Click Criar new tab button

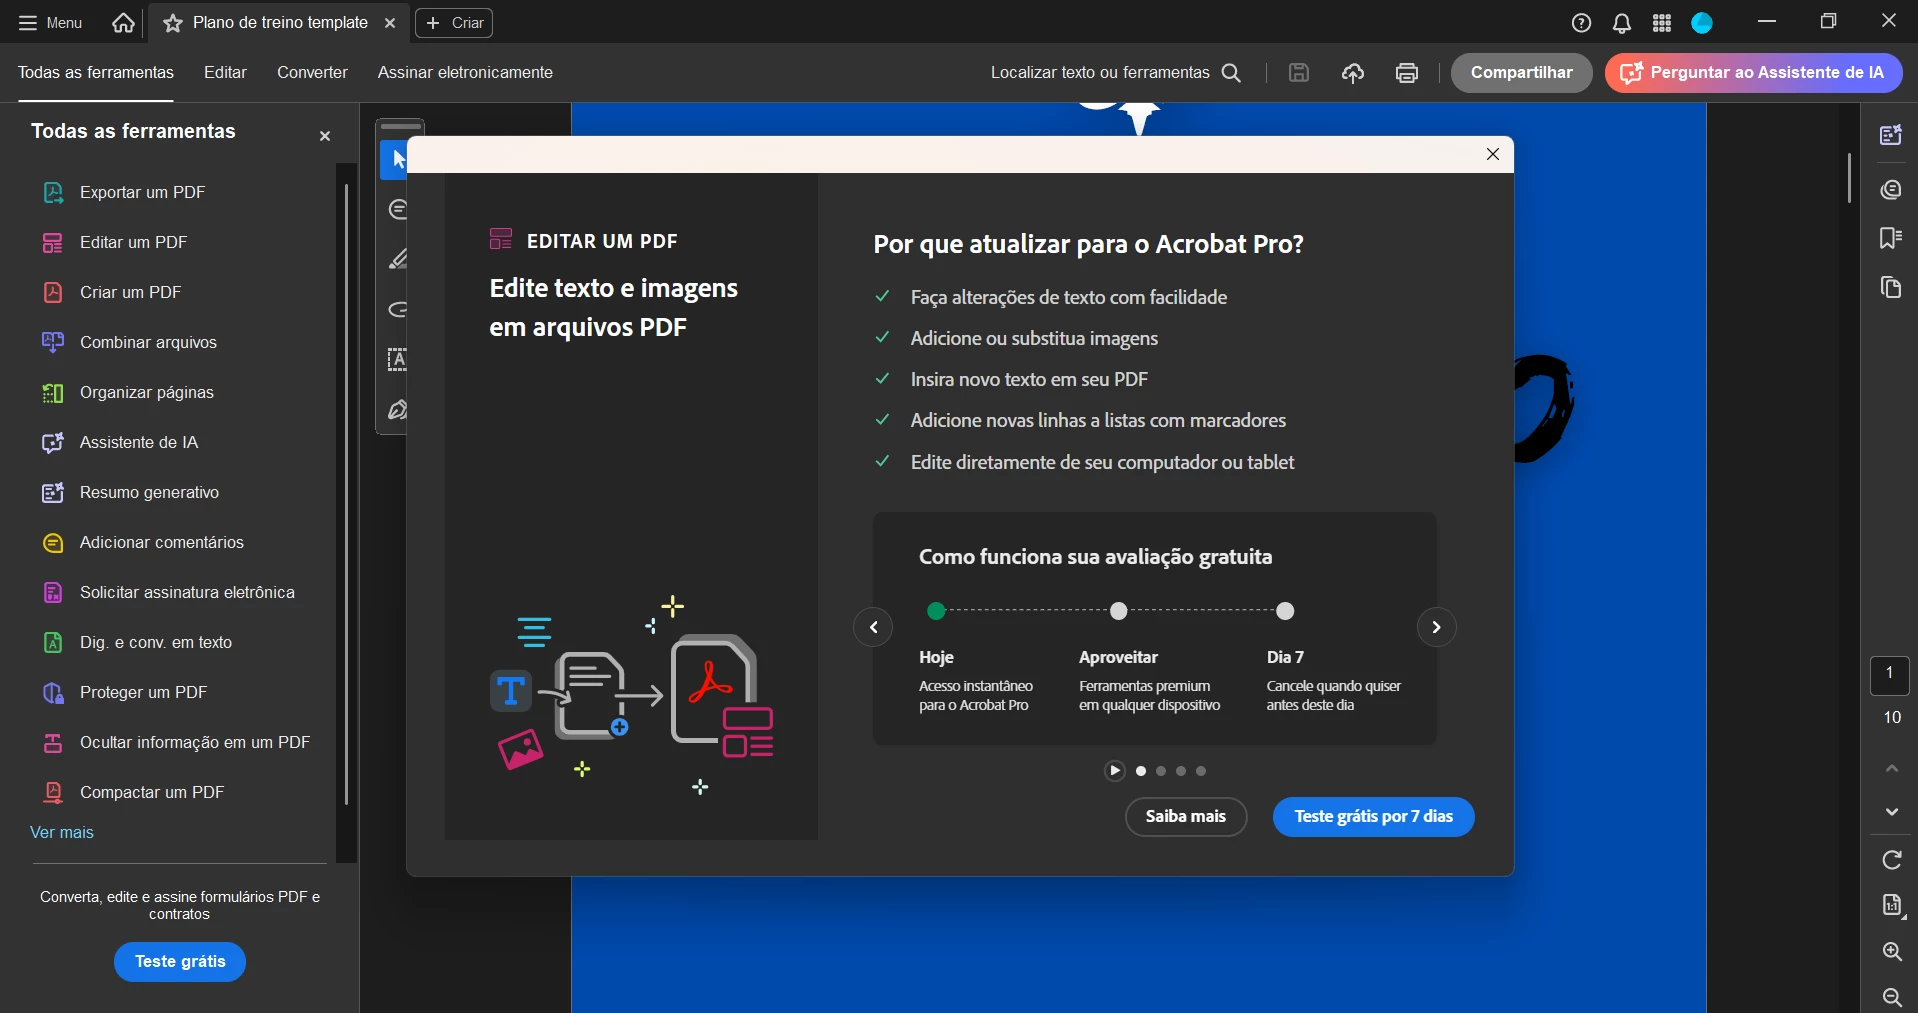tap(454, 23)
